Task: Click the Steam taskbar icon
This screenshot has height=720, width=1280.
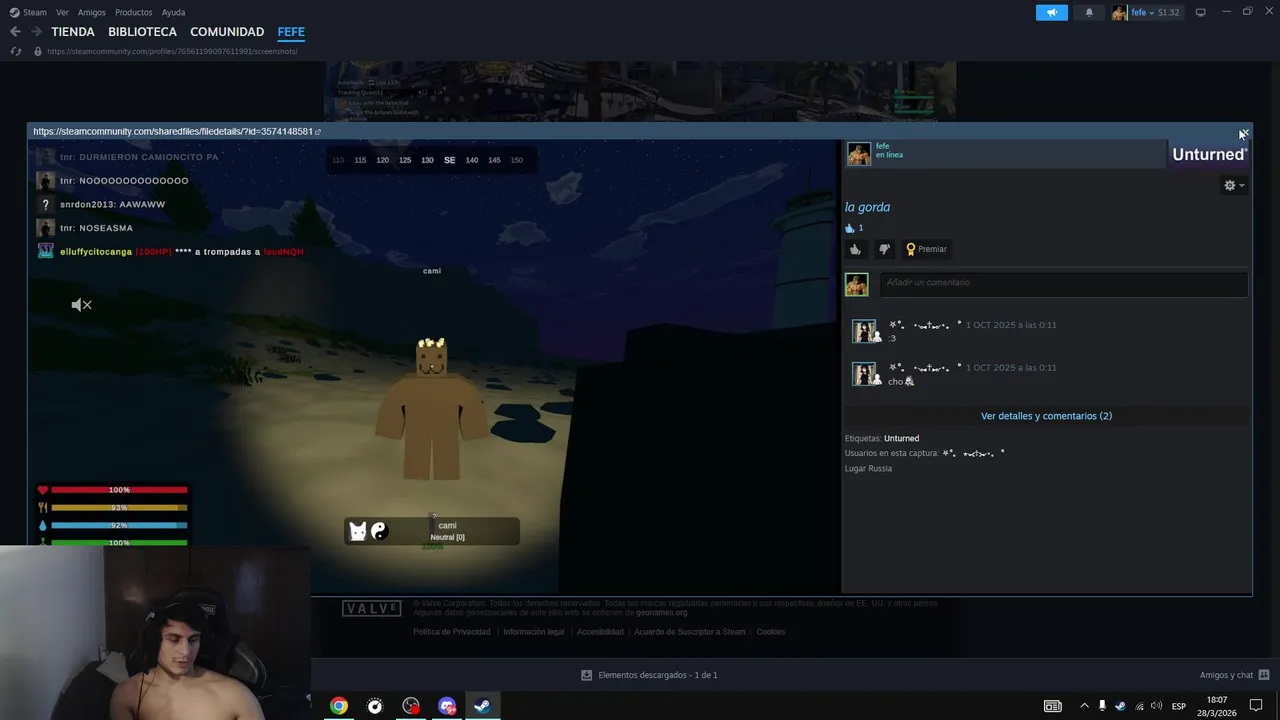Action: [482, 706]
